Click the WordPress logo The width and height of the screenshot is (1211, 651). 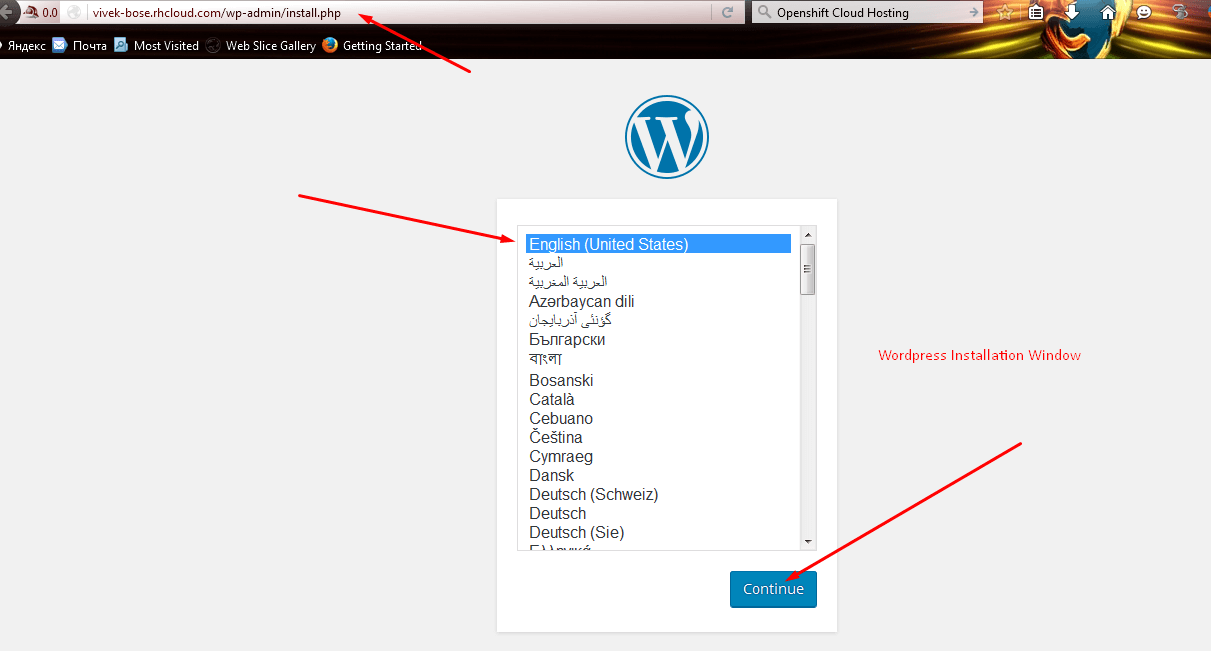(x=667, y=138)
